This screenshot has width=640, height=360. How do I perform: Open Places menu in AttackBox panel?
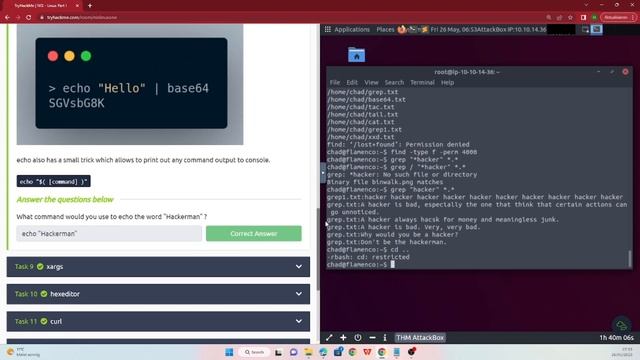click(x=385, y=29)
